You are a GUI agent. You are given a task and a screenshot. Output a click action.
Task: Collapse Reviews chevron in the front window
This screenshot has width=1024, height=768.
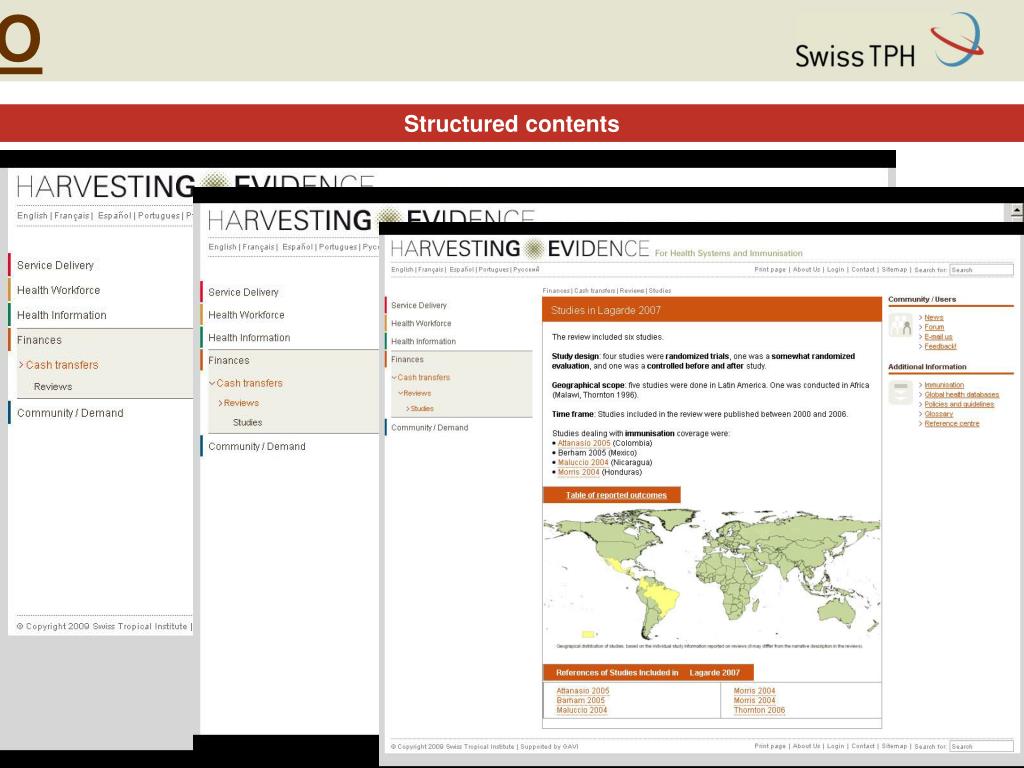[x=400, y=393]
